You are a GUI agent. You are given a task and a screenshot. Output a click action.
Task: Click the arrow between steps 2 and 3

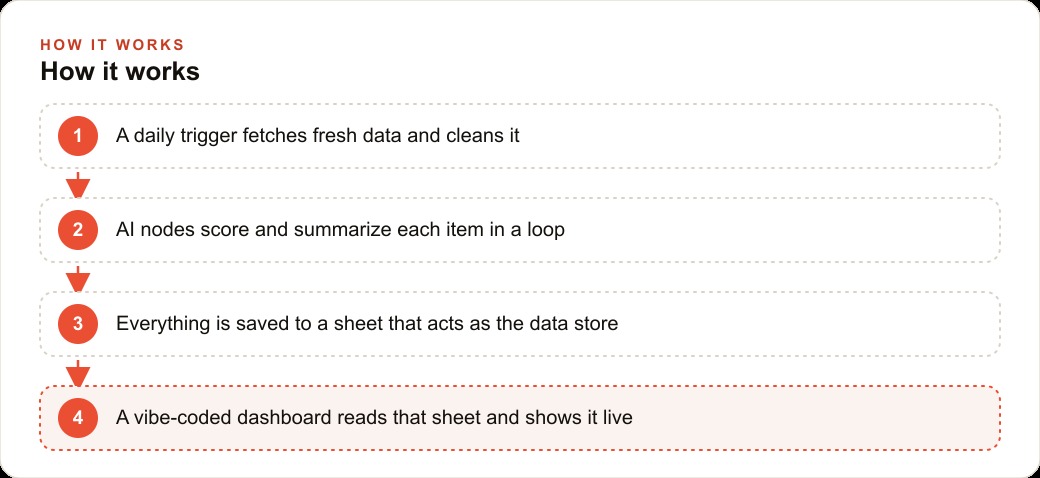tap(78, 278)
